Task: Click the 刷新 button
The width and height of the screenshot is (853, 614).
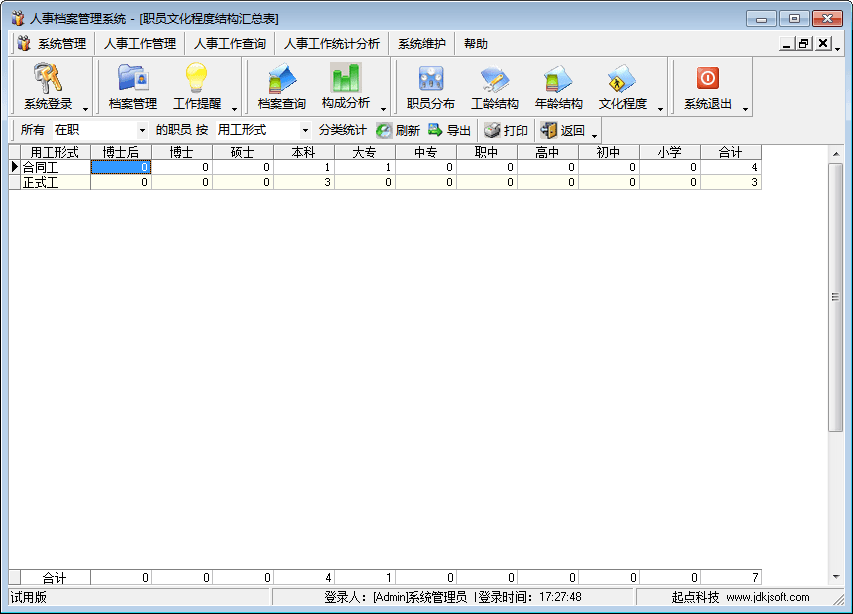Action: [397, 130]
